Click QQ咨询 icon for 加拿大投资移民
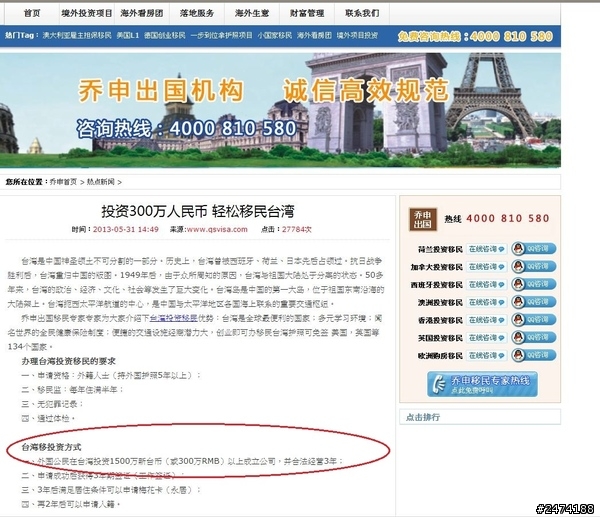Image resolution: width=600 pixels, height=517 pixels. pyautogui.click(x=534, y=266)
